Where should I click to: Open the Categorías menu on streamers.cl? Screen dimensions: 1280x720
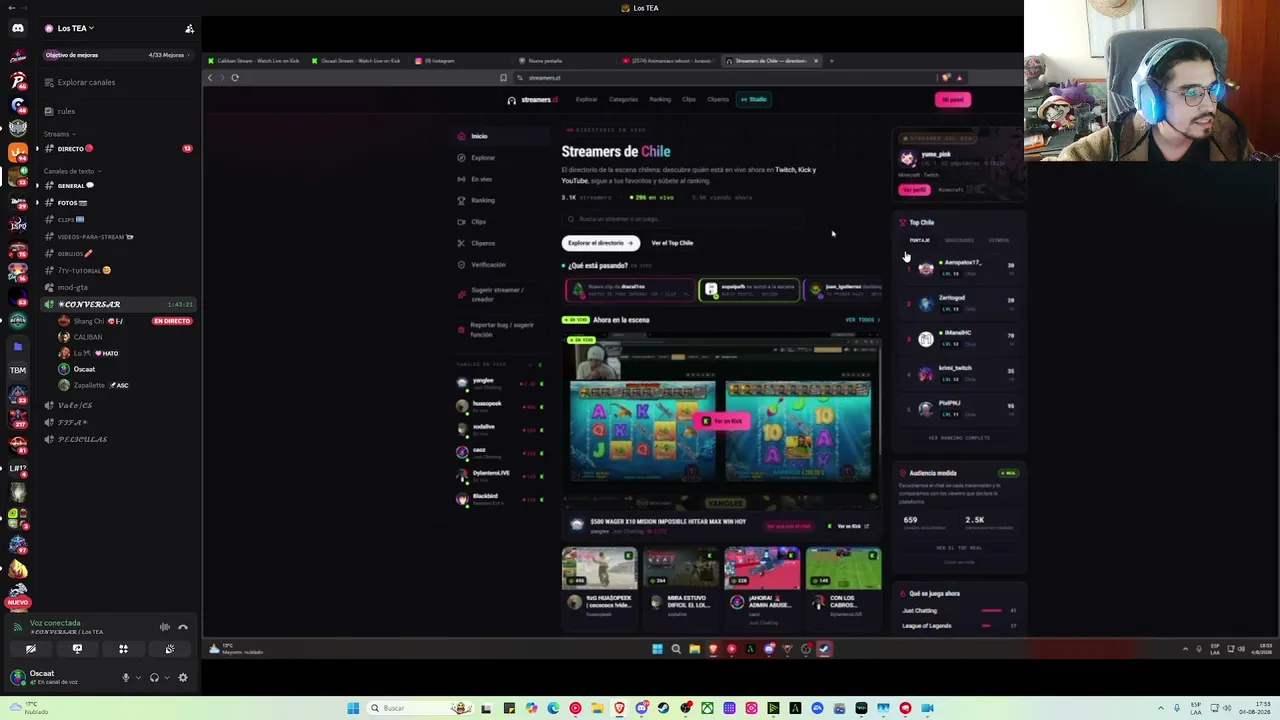coord(623,99)
